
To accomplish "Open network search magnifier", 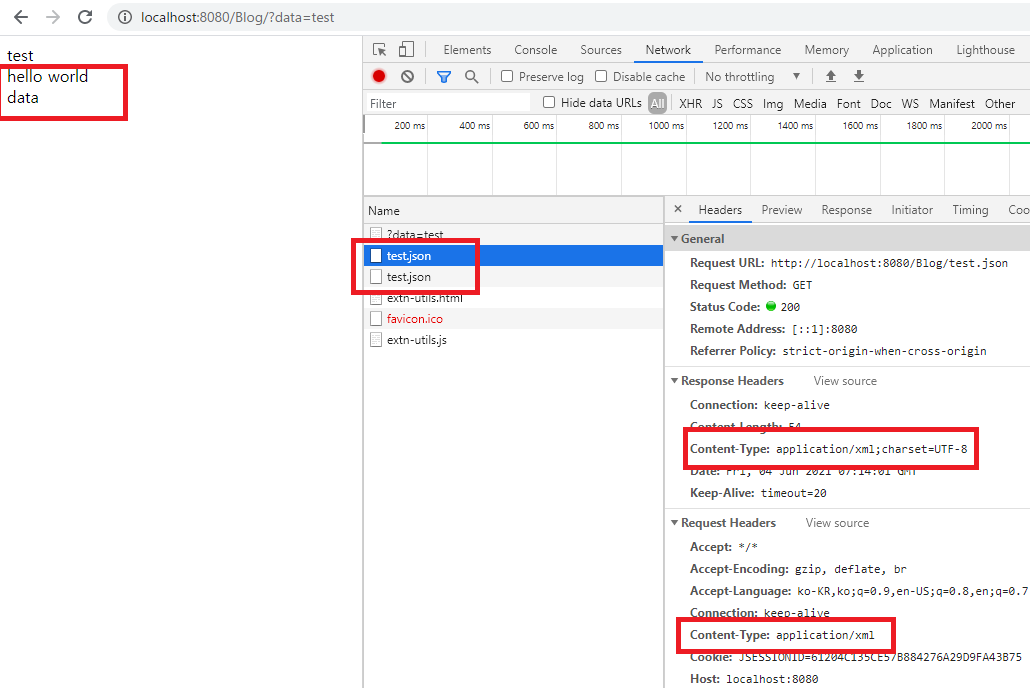I will 471,77.
